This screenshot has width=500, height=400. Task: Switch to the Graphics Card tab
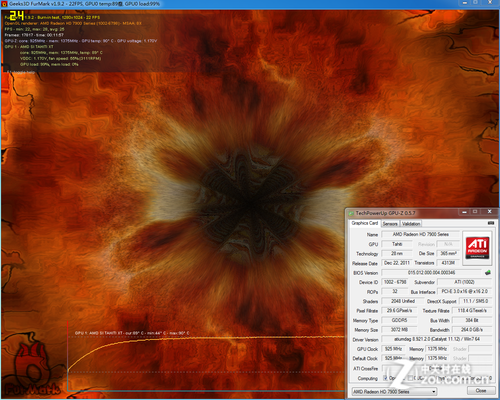pyautogui.click(x=365, y=223)
